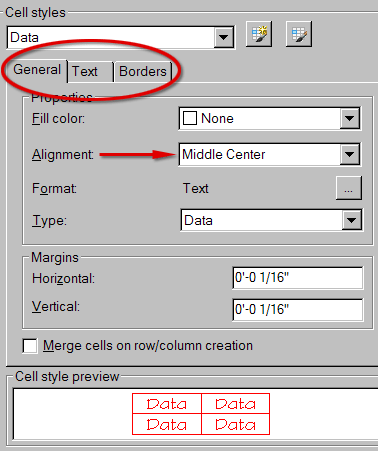Click the top-left Data cell in preview
Screen dimensions: 378x451
[x=167, y=404]
